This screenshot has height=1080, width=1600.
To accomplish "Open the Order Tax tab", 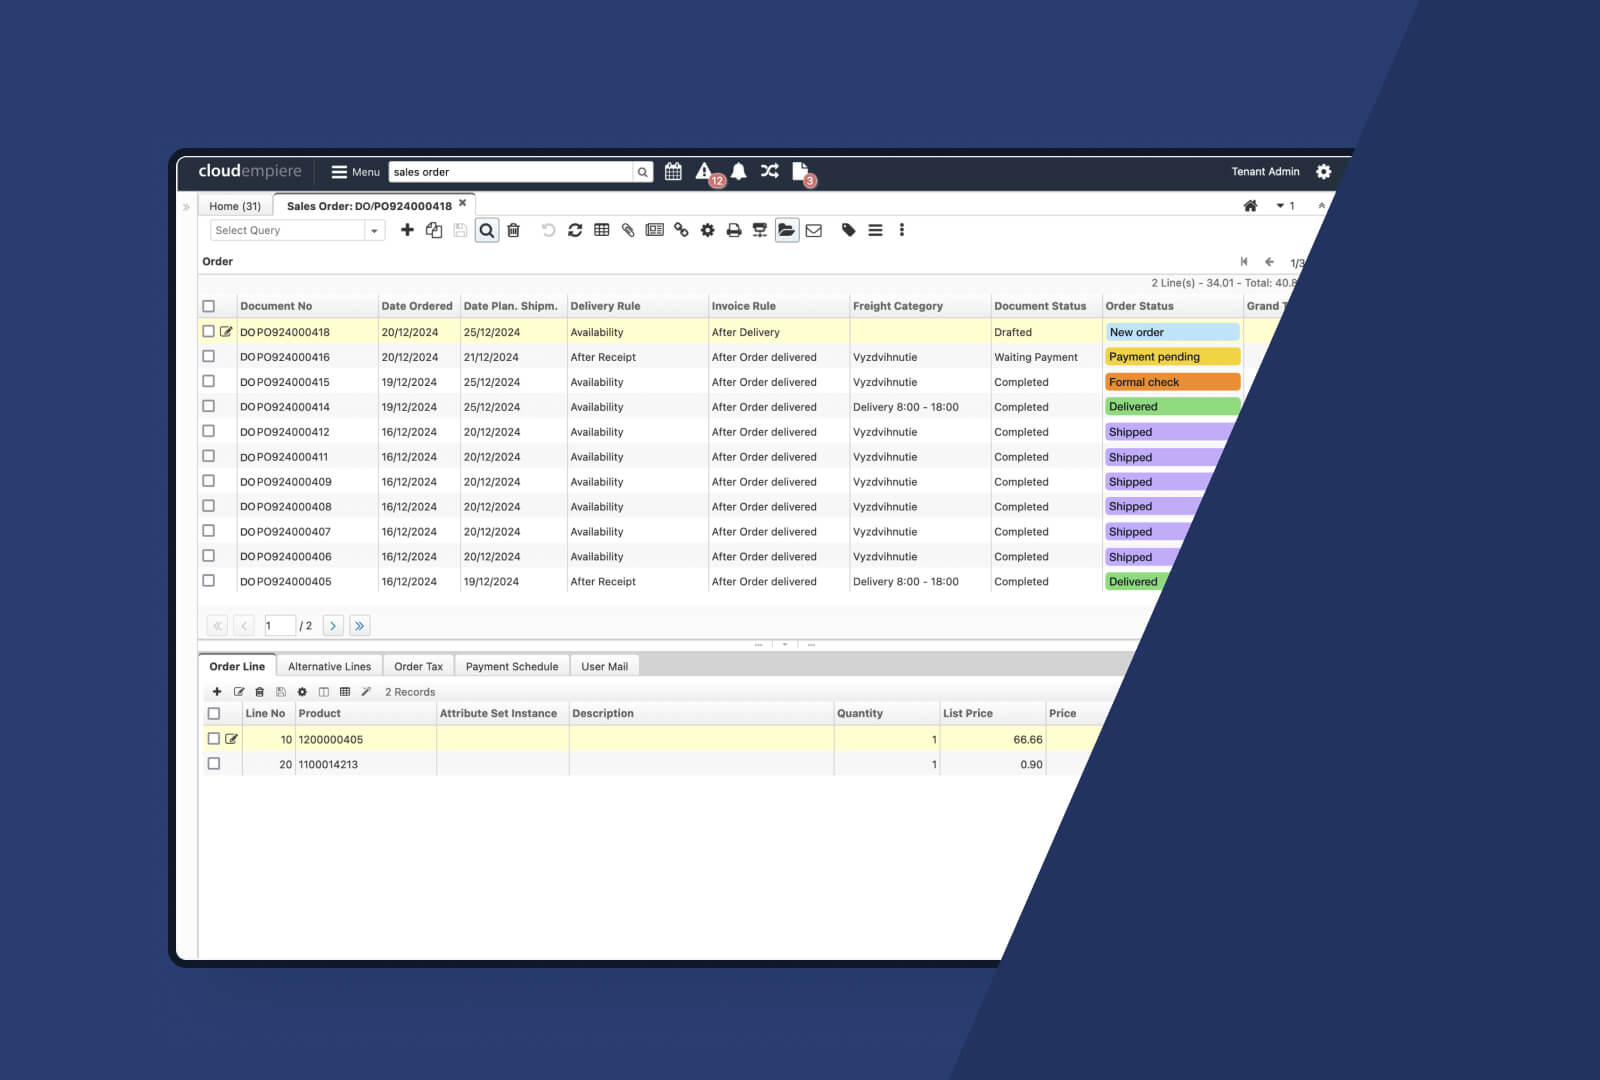I will coord(418,666).
